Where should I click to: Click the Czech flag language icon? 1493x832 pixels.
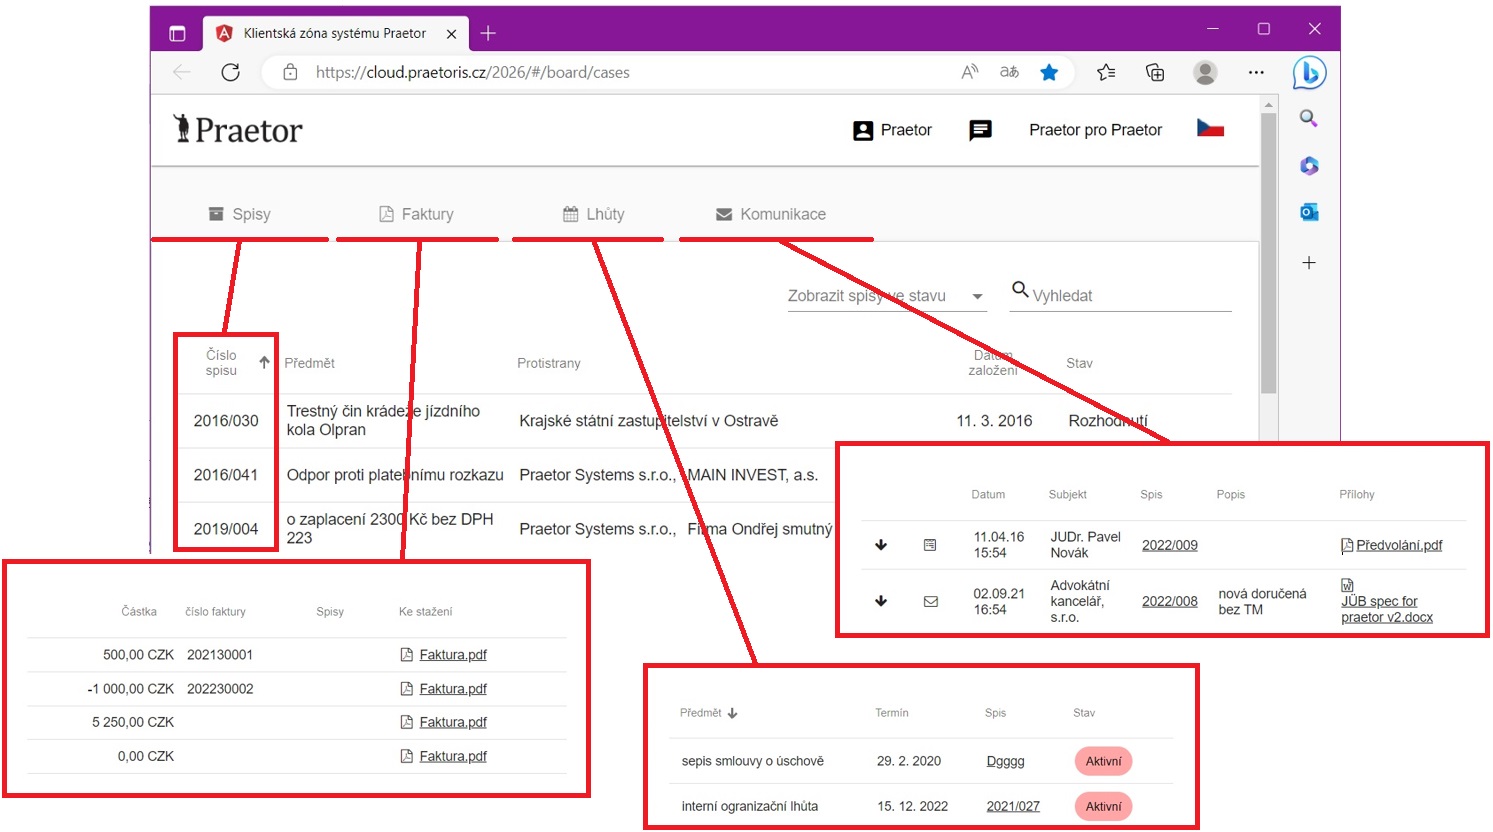1210,129
